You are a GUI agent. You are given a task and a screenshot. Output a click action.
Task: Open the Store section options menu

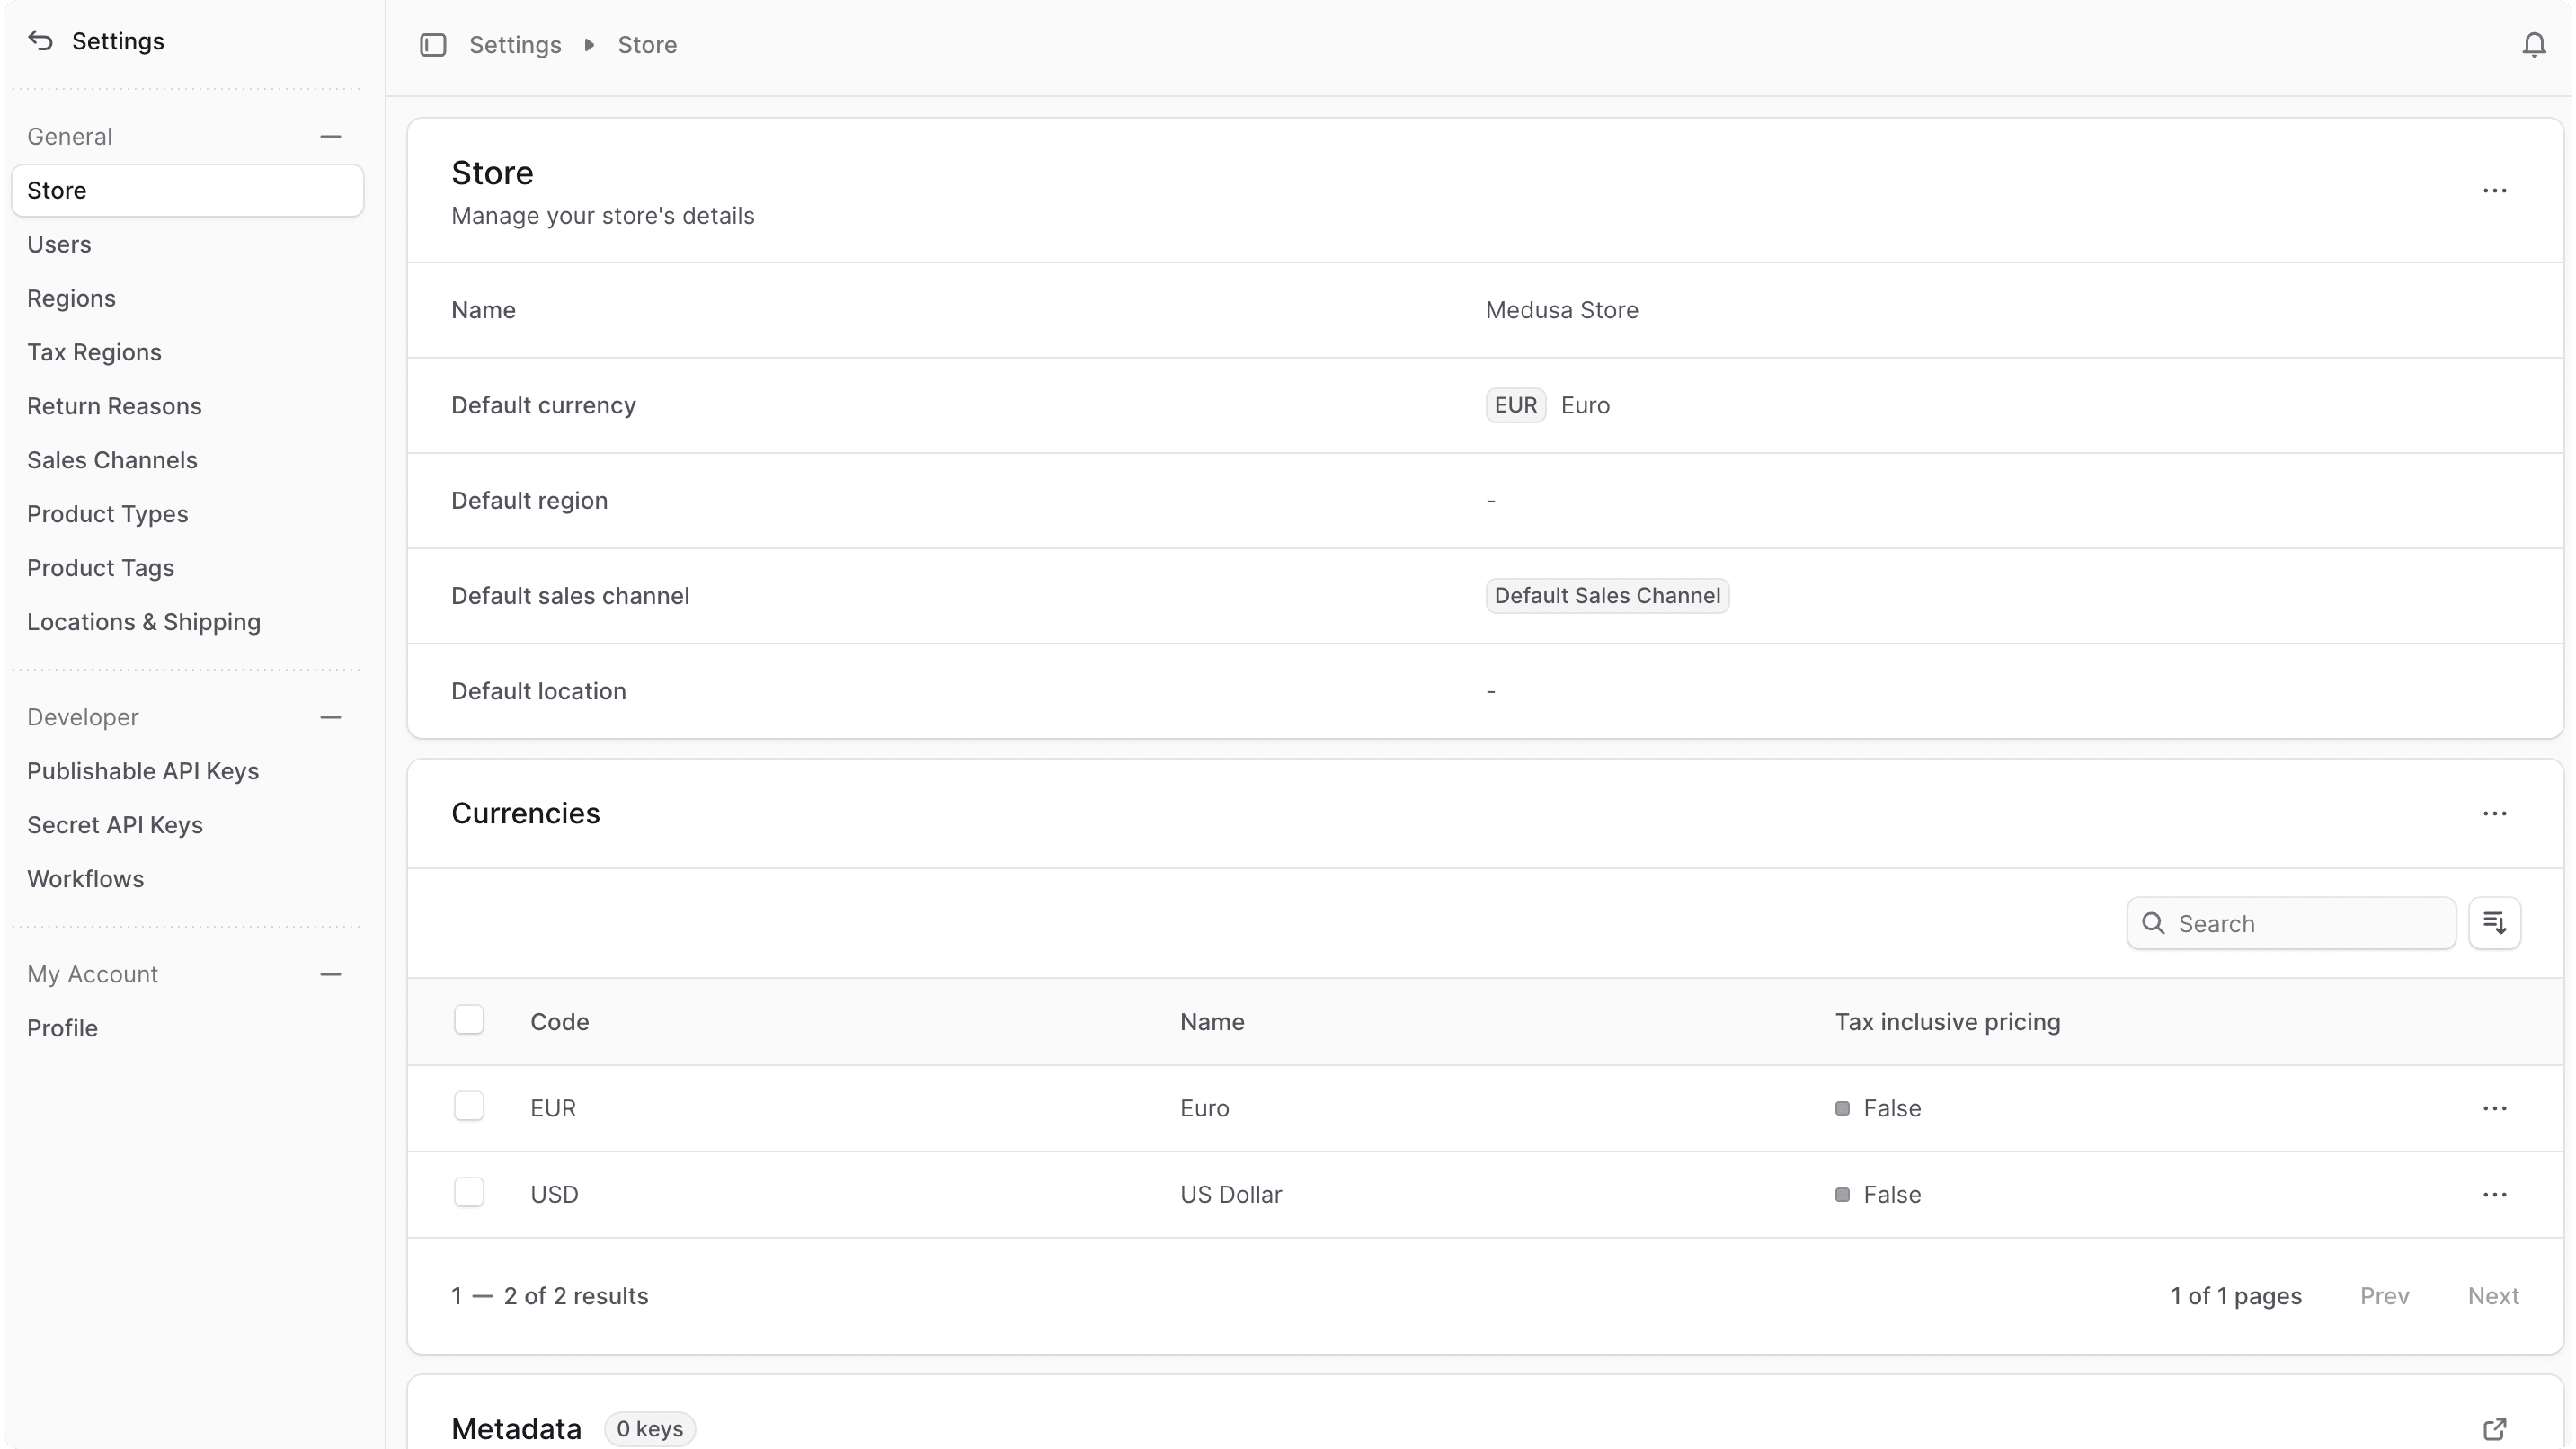click(2495, 191)
